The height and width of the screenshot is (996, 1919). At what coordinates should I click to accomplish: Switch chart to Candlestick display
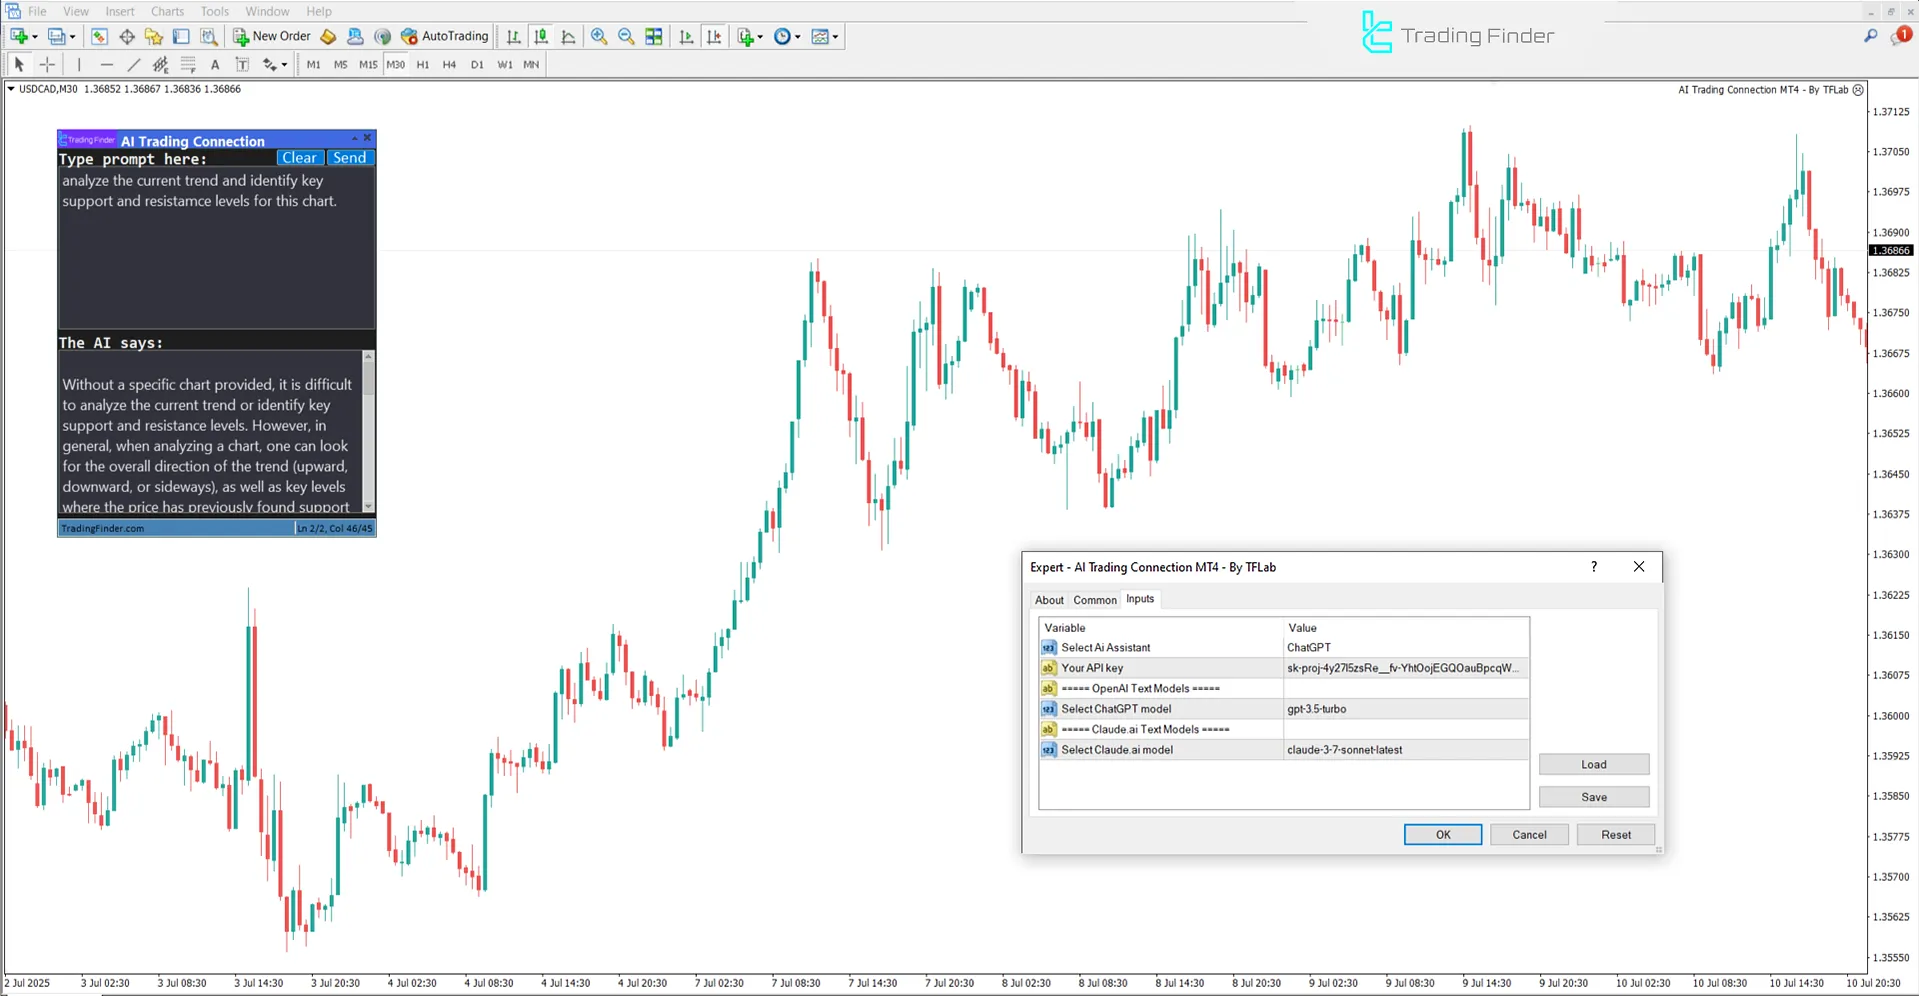(x=540, y=36)
